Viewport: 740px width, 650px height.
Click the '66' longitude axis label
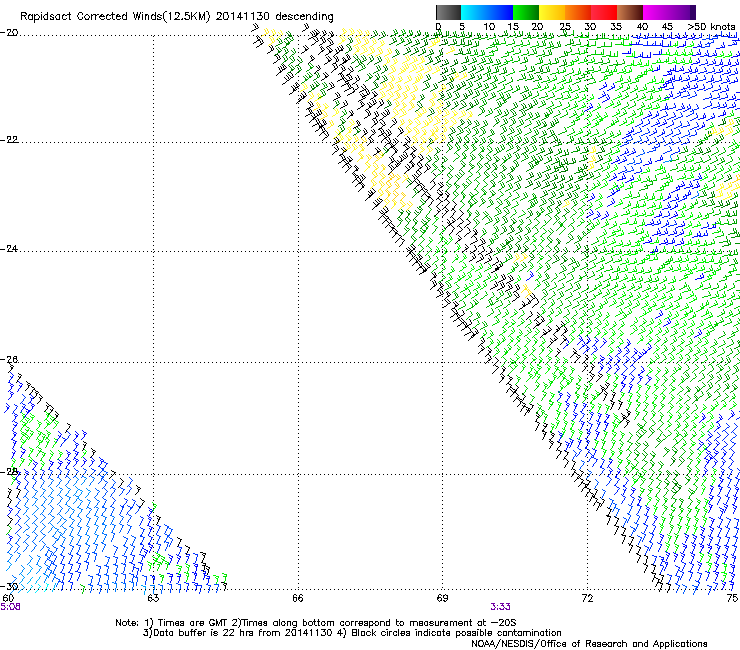pos(298,599)
